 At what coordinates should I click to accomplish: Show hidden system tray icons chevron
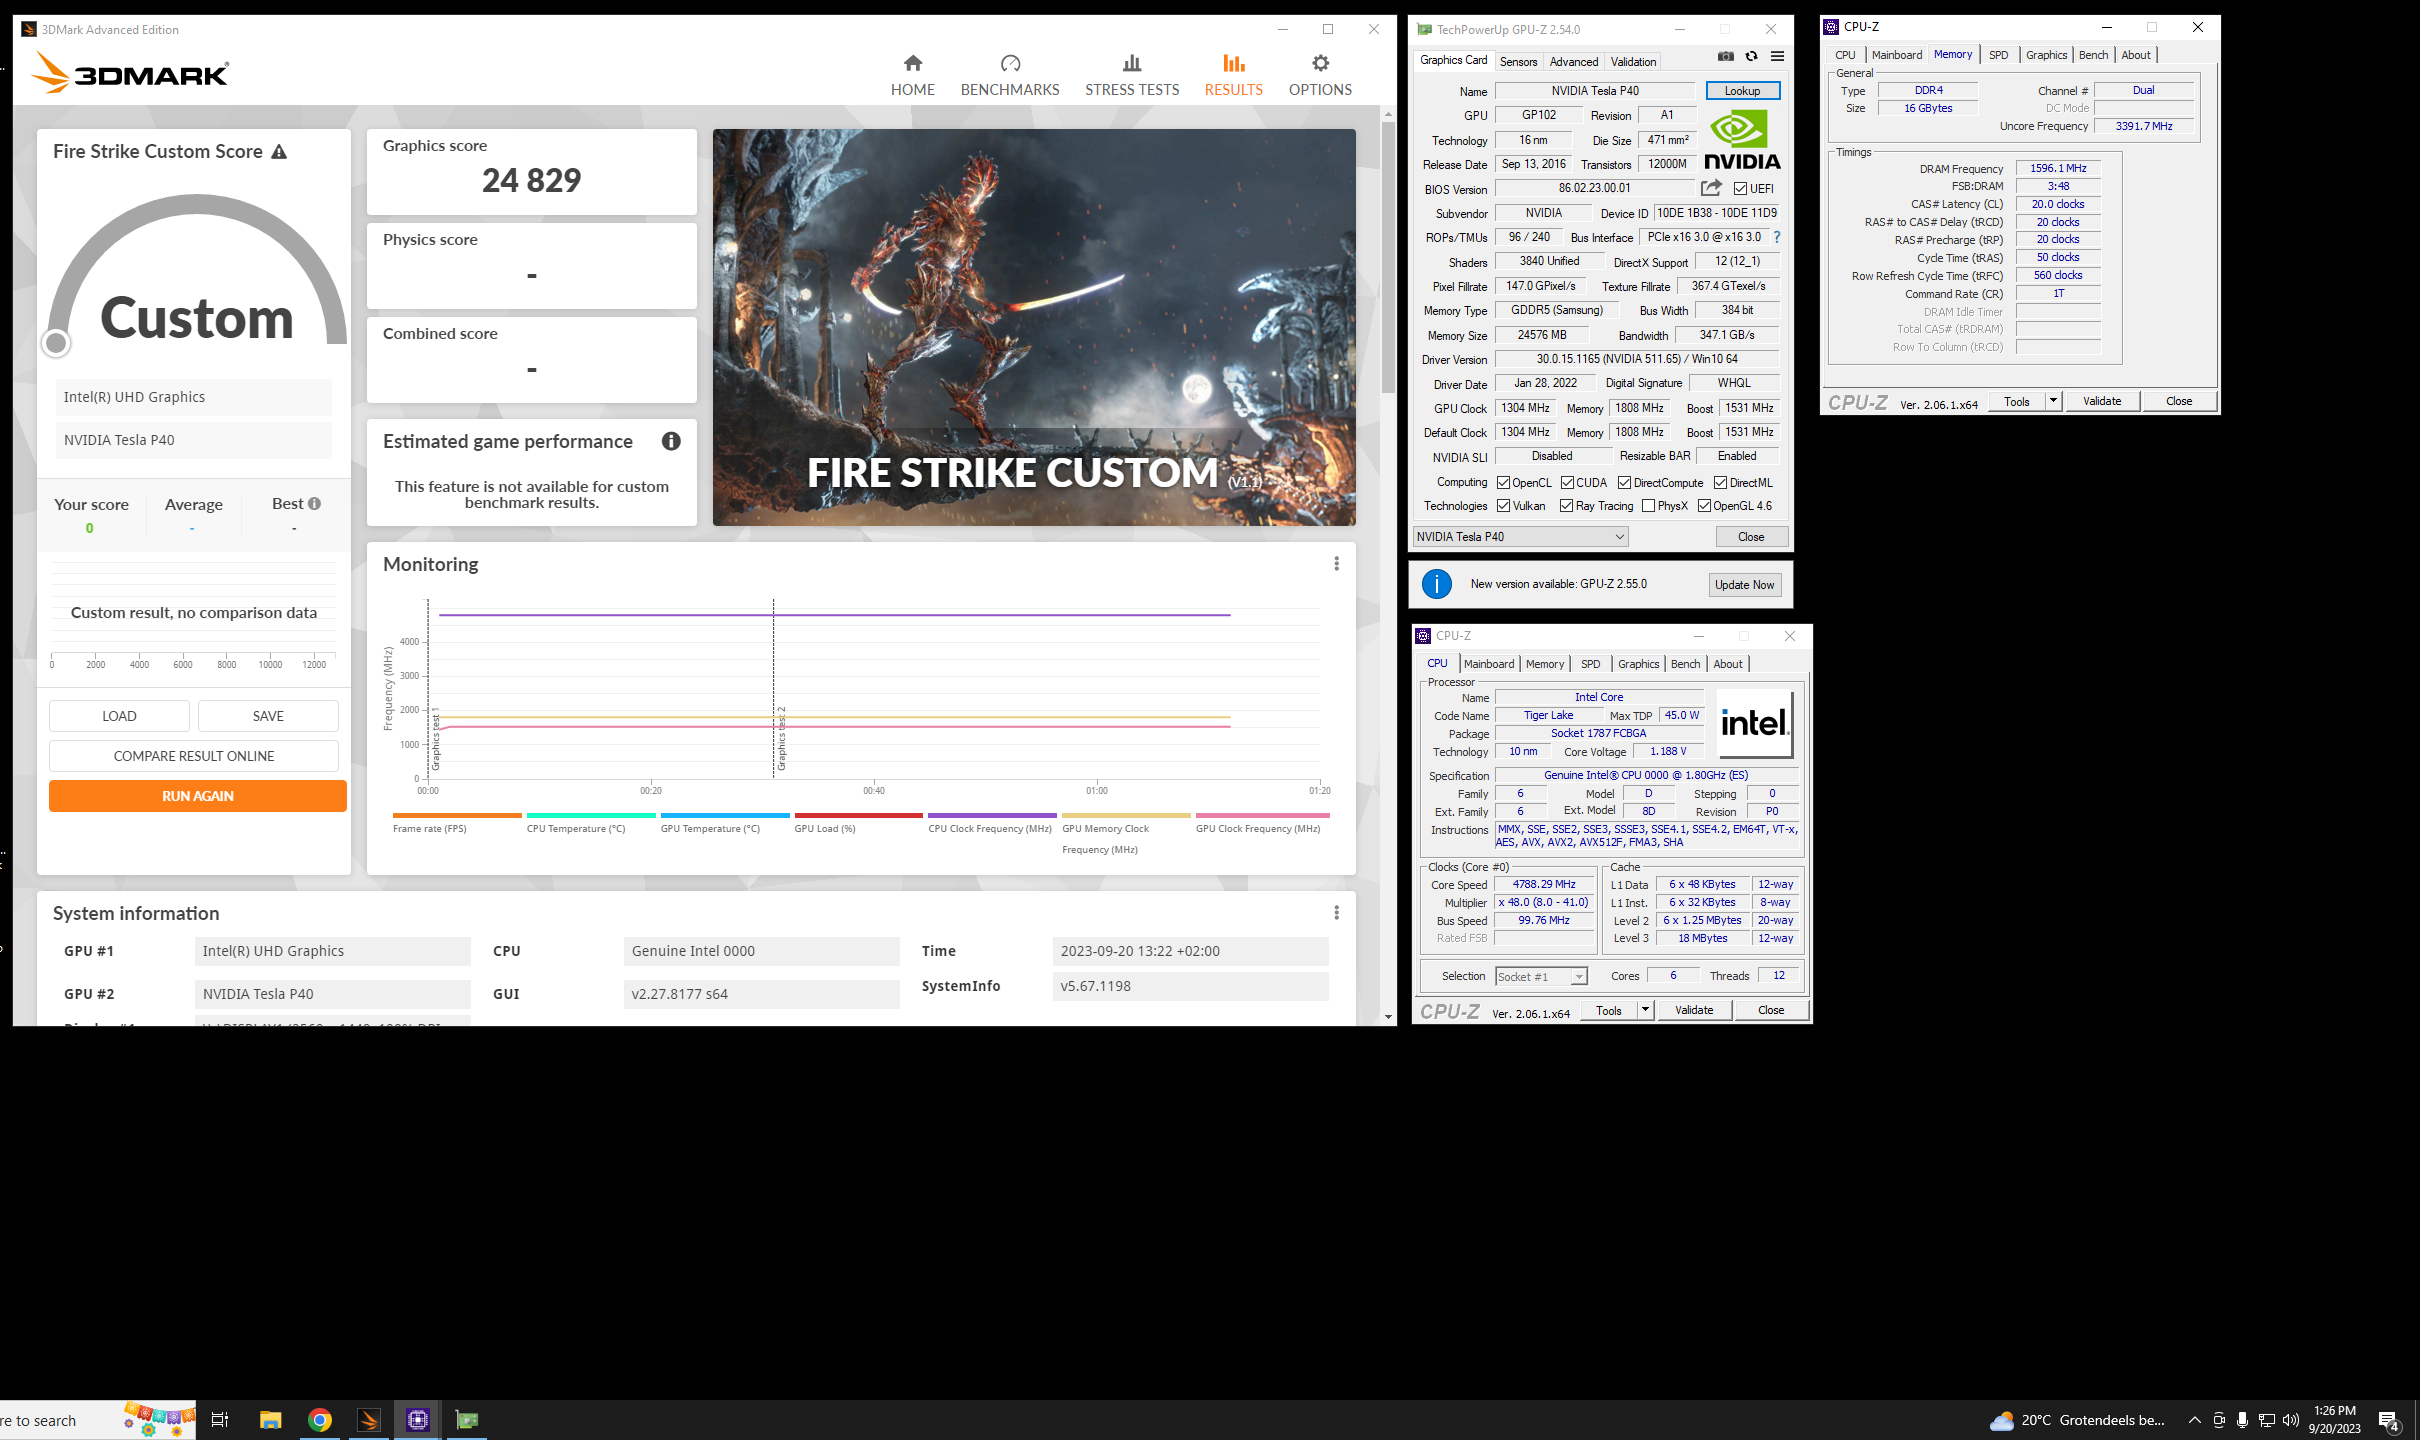point(2194,1420)
